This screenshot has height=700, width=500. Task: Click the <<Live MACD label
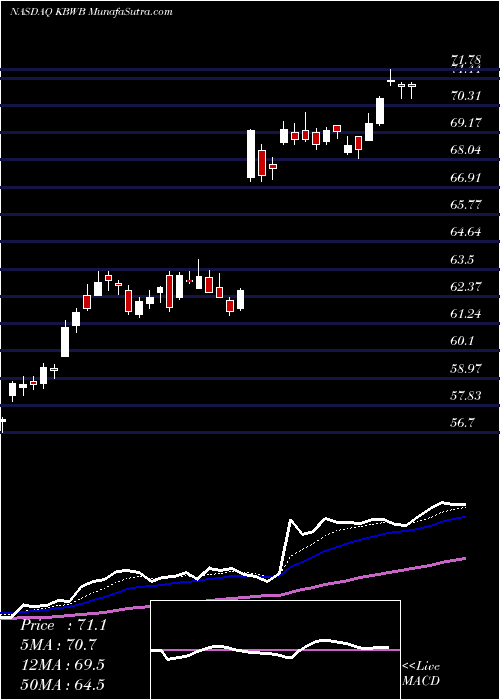[421, 674]
